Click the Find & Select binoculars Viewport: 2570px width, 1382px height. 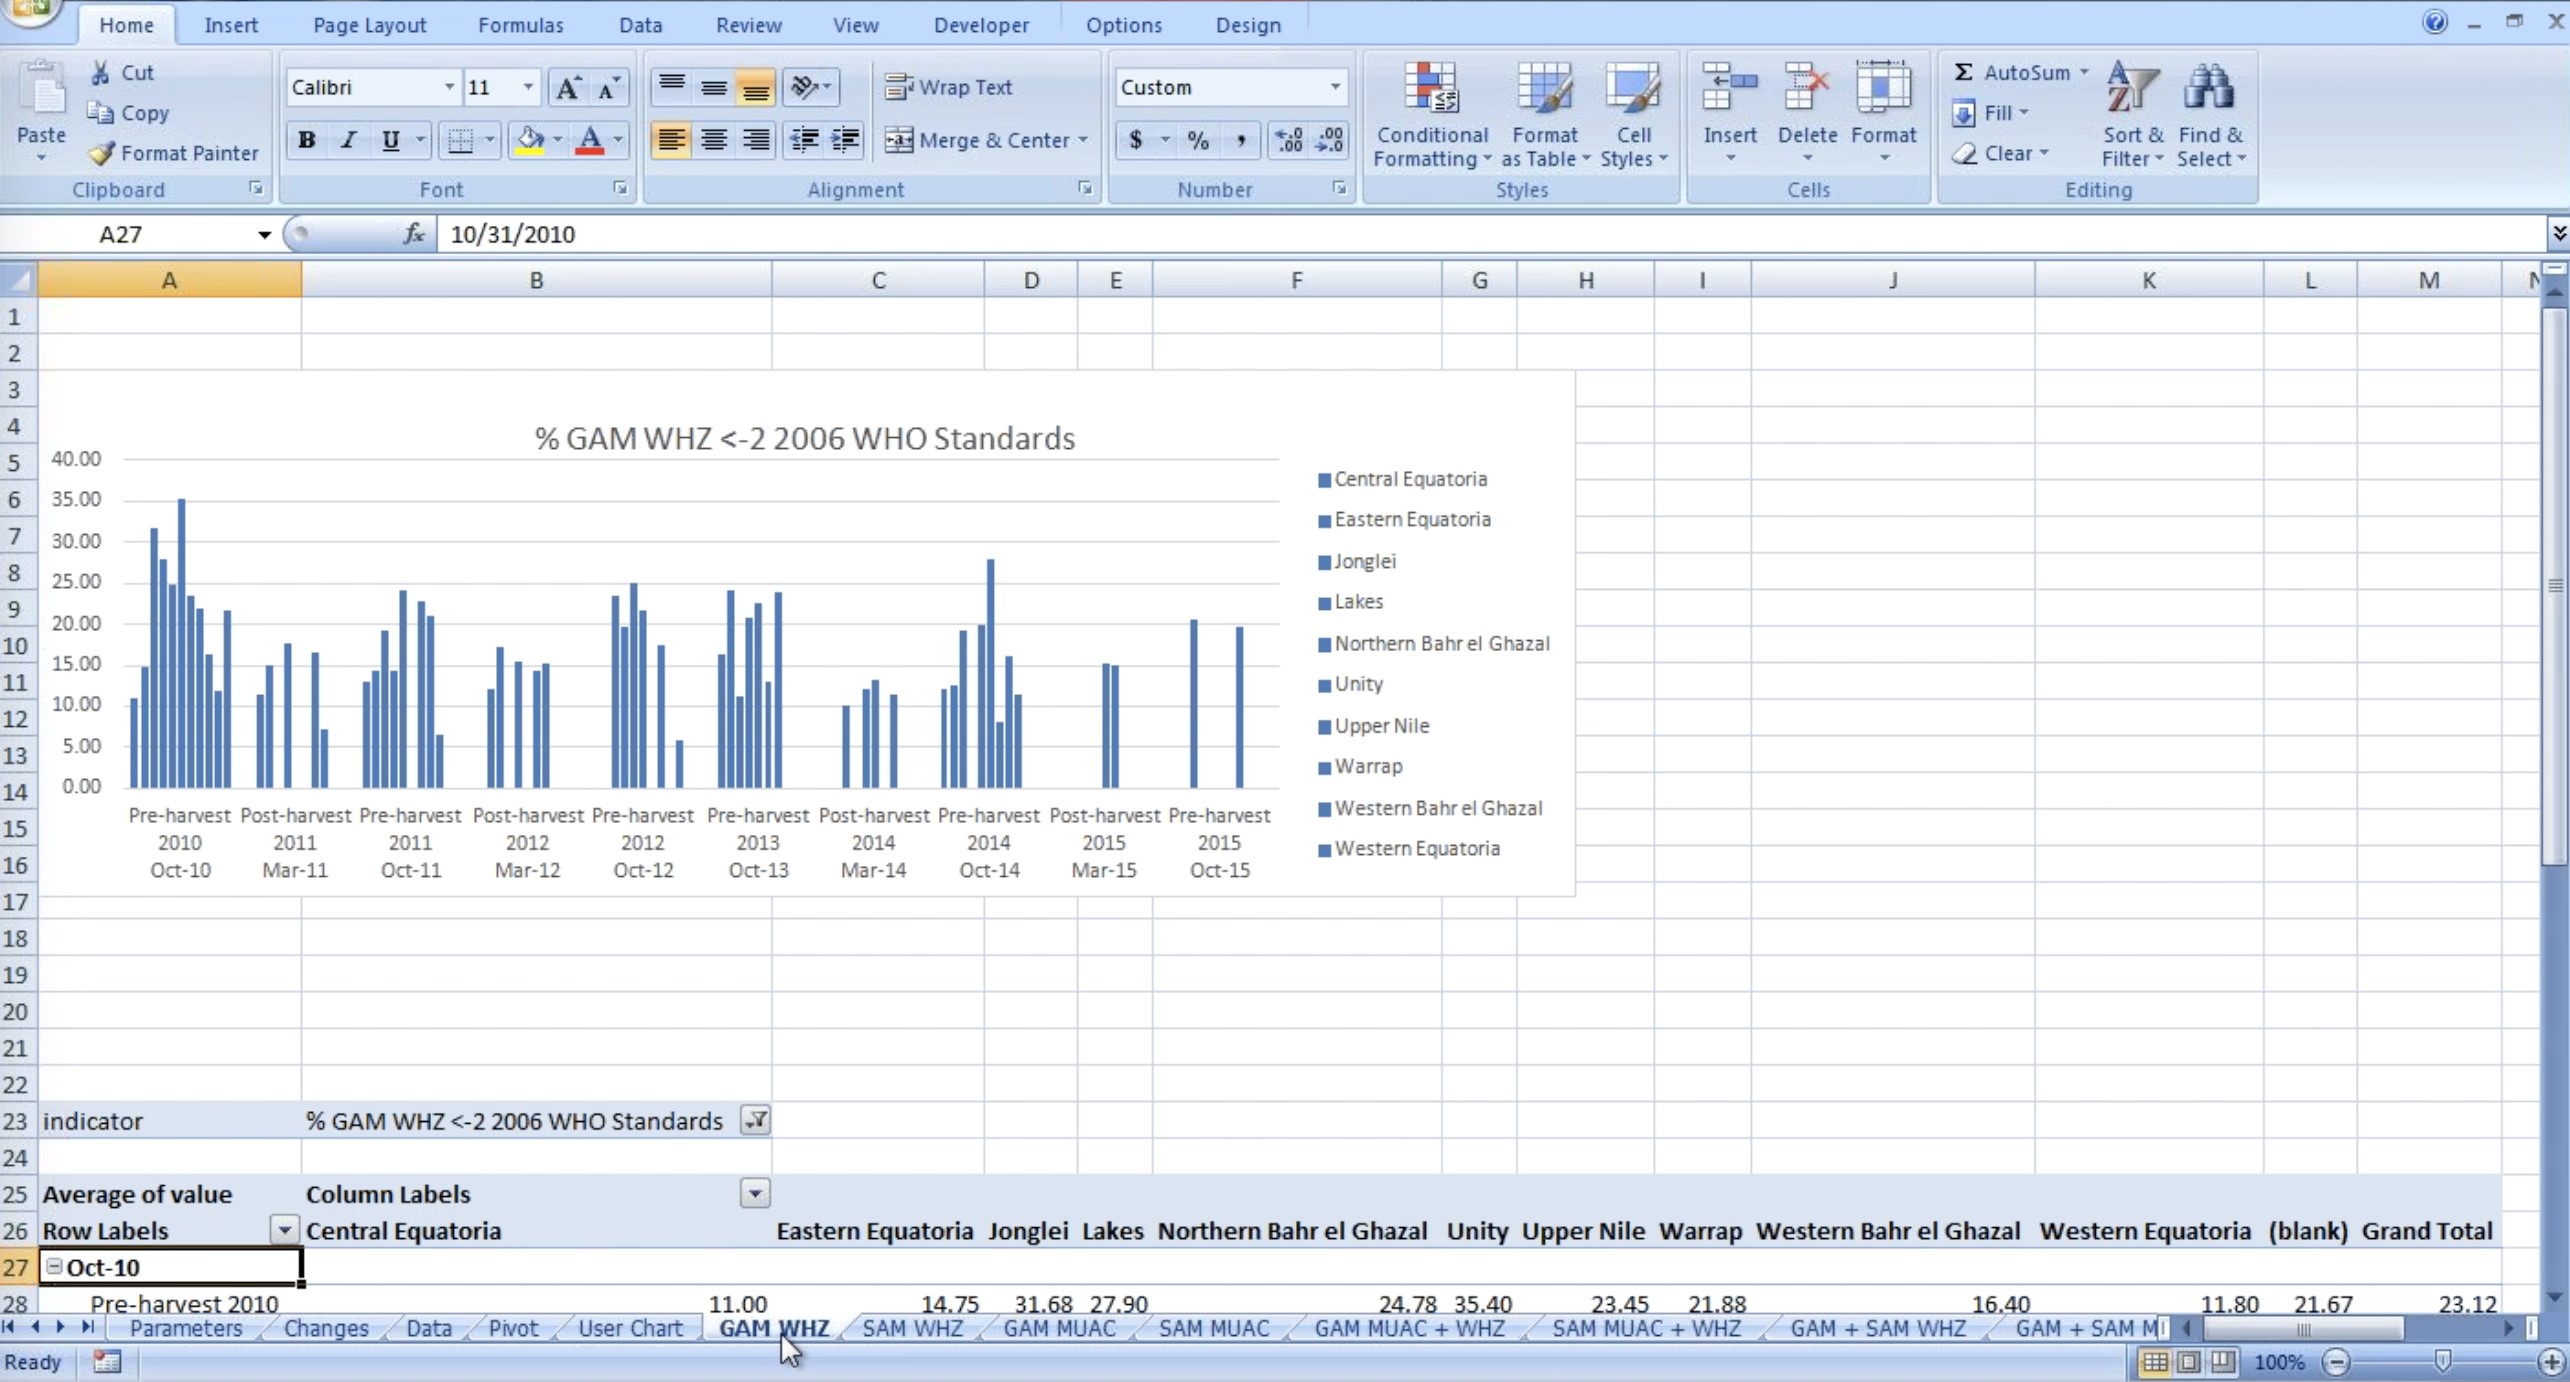pyautogui.click(x=2209, y=89)
